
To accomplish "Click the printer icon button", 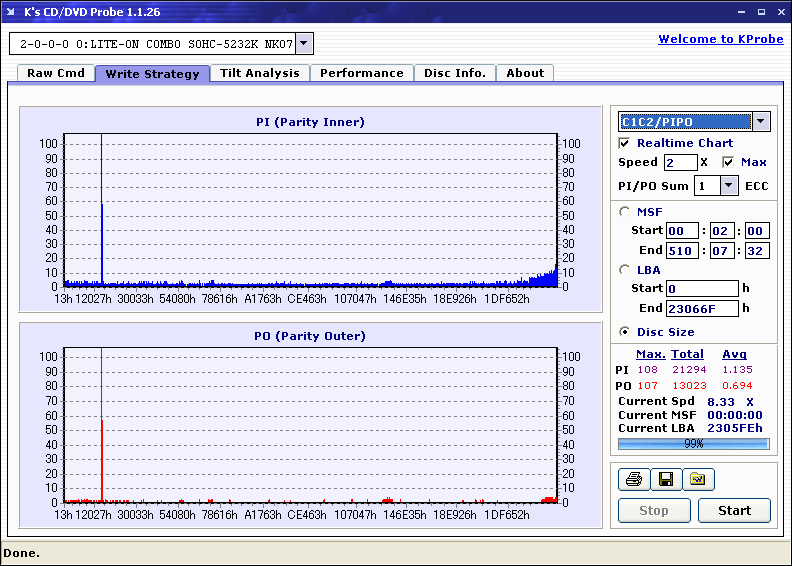I will click(633, 479).
